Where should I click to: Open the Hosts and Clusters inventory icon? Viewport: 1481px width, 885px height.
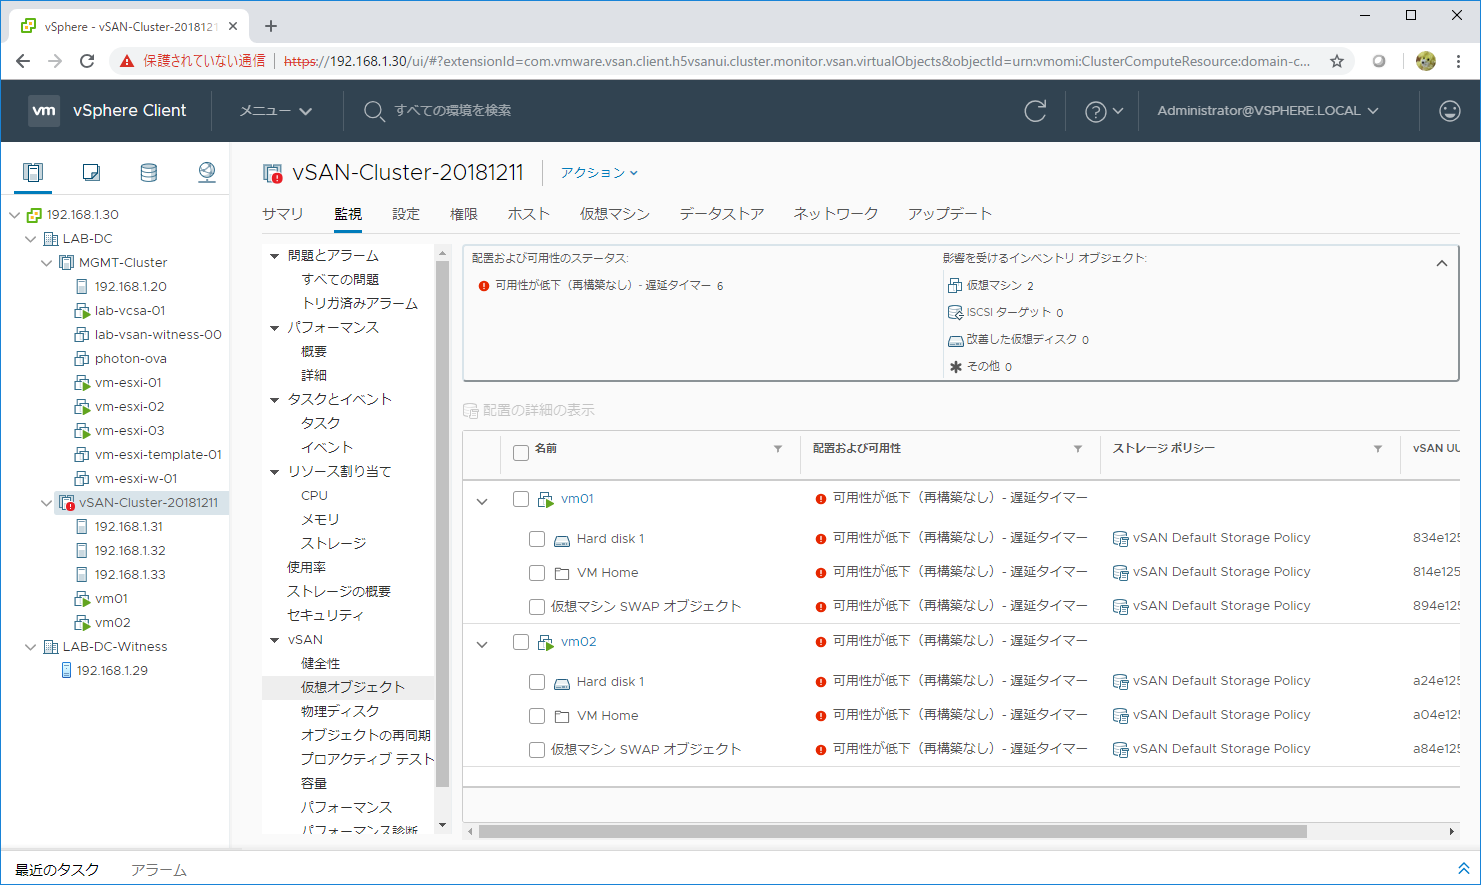pos(33,172)
